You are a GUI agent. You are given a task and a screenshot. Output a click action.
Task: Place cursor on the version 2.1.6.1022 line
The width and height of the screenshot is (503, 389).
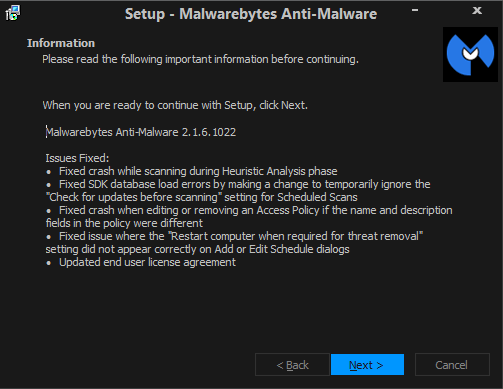click(x=141, y=132)
